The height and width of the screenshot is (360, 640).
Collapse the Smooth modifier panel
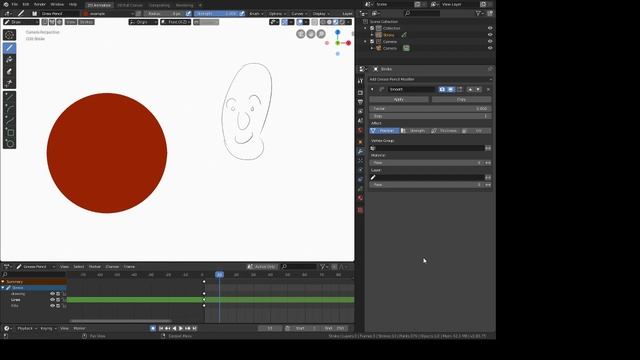click(x=372, y=89)
